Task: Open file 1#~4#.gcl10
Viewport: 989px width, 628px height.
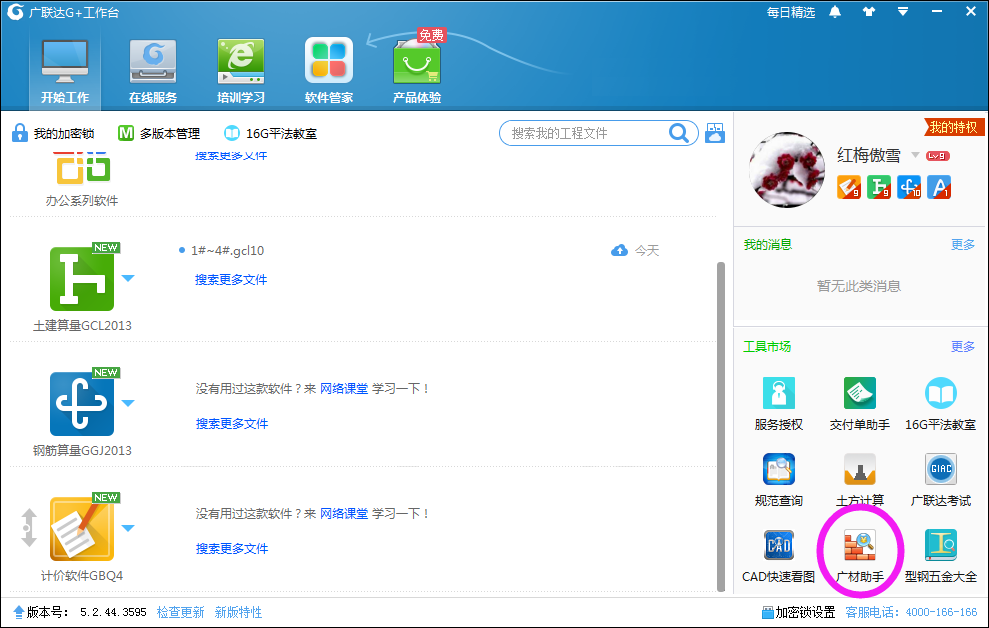Action: [227, 250]
